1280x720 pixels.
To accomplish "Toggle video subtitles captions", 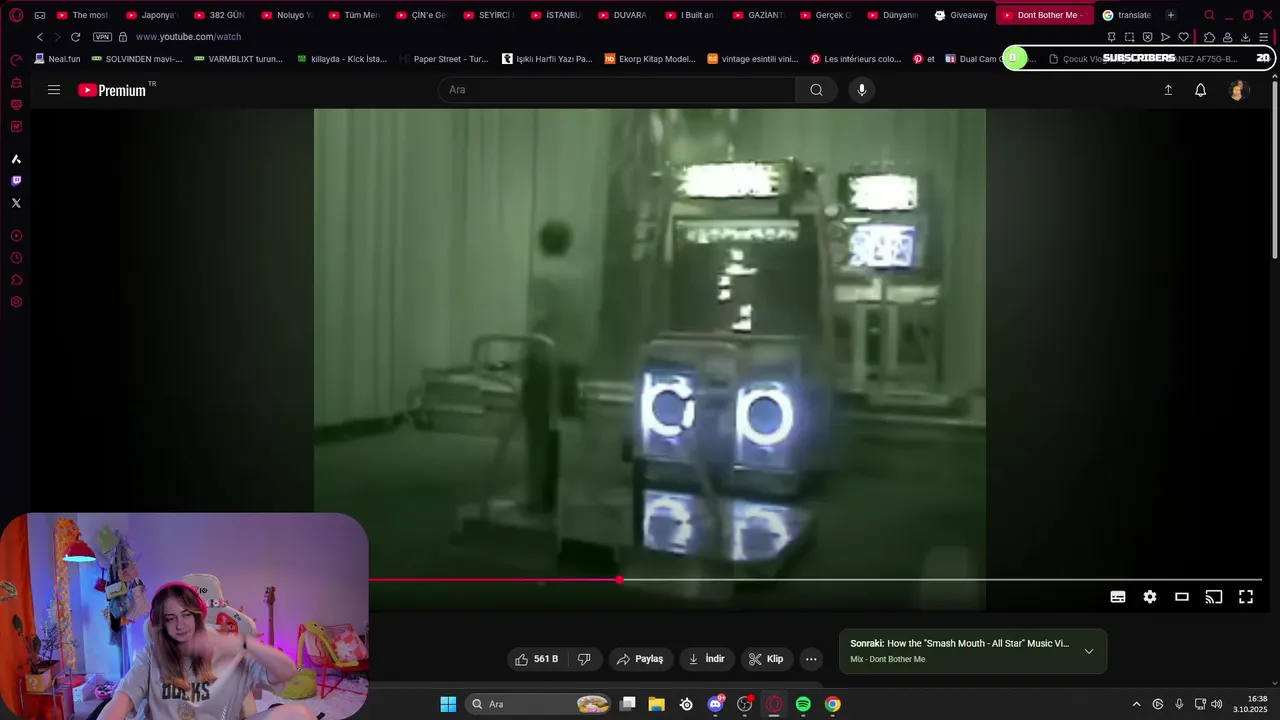I will pos(1118,597).
